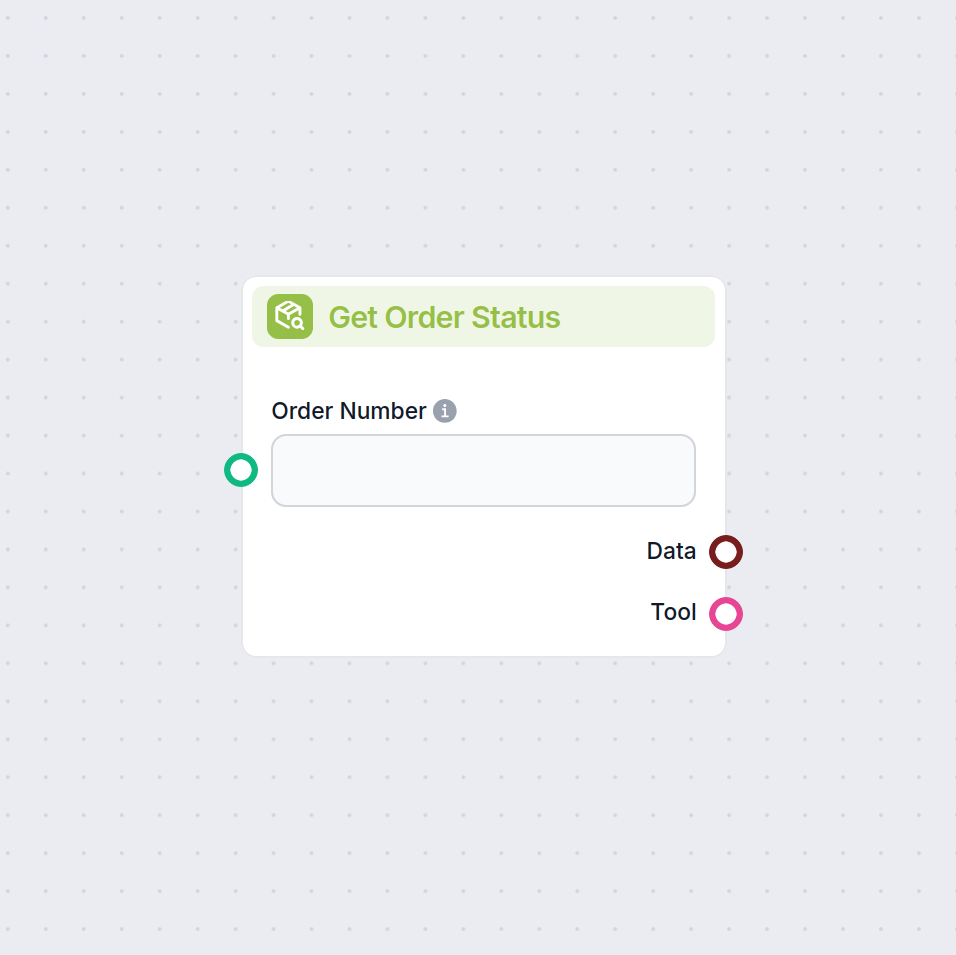Select the rounded green icon in the header bar
This screenshot has width=956, height=955.
pyautogui.click(x=289, y=316)
